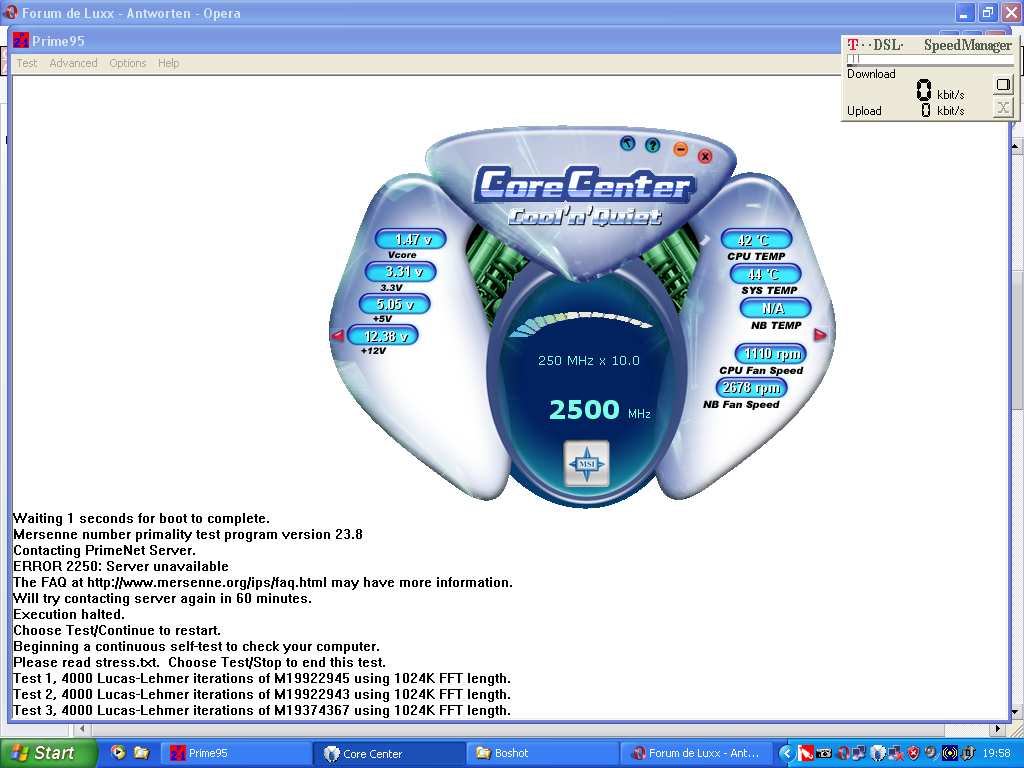Screen dimensions: 1024x768
Task: Open the Boshot folder taskbar button
Action: (x=543, y=753)
